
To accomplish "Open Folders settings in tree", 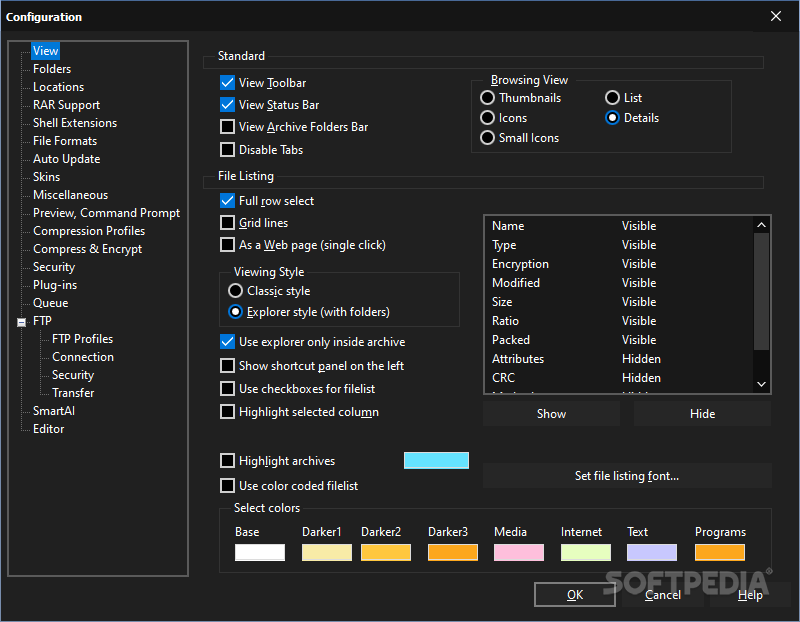I will point(52,69).
